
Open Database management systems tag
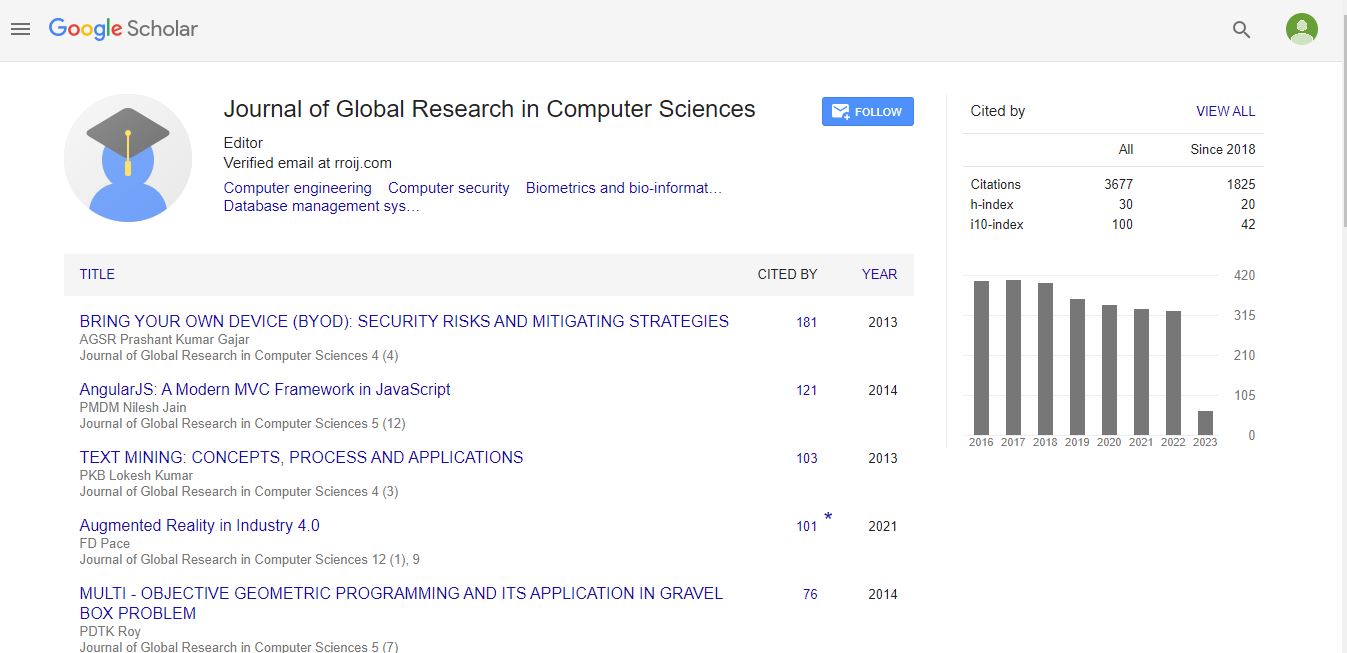click(321, 206)
